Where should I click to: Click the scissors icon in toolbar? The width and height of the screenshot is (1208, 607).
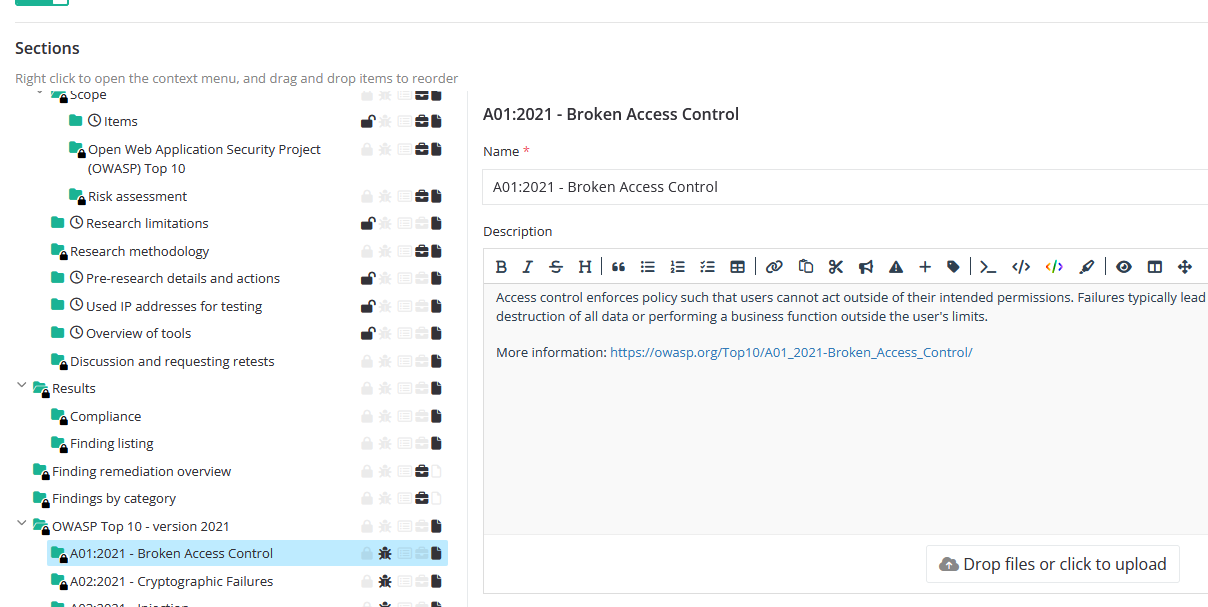(836, 267)
